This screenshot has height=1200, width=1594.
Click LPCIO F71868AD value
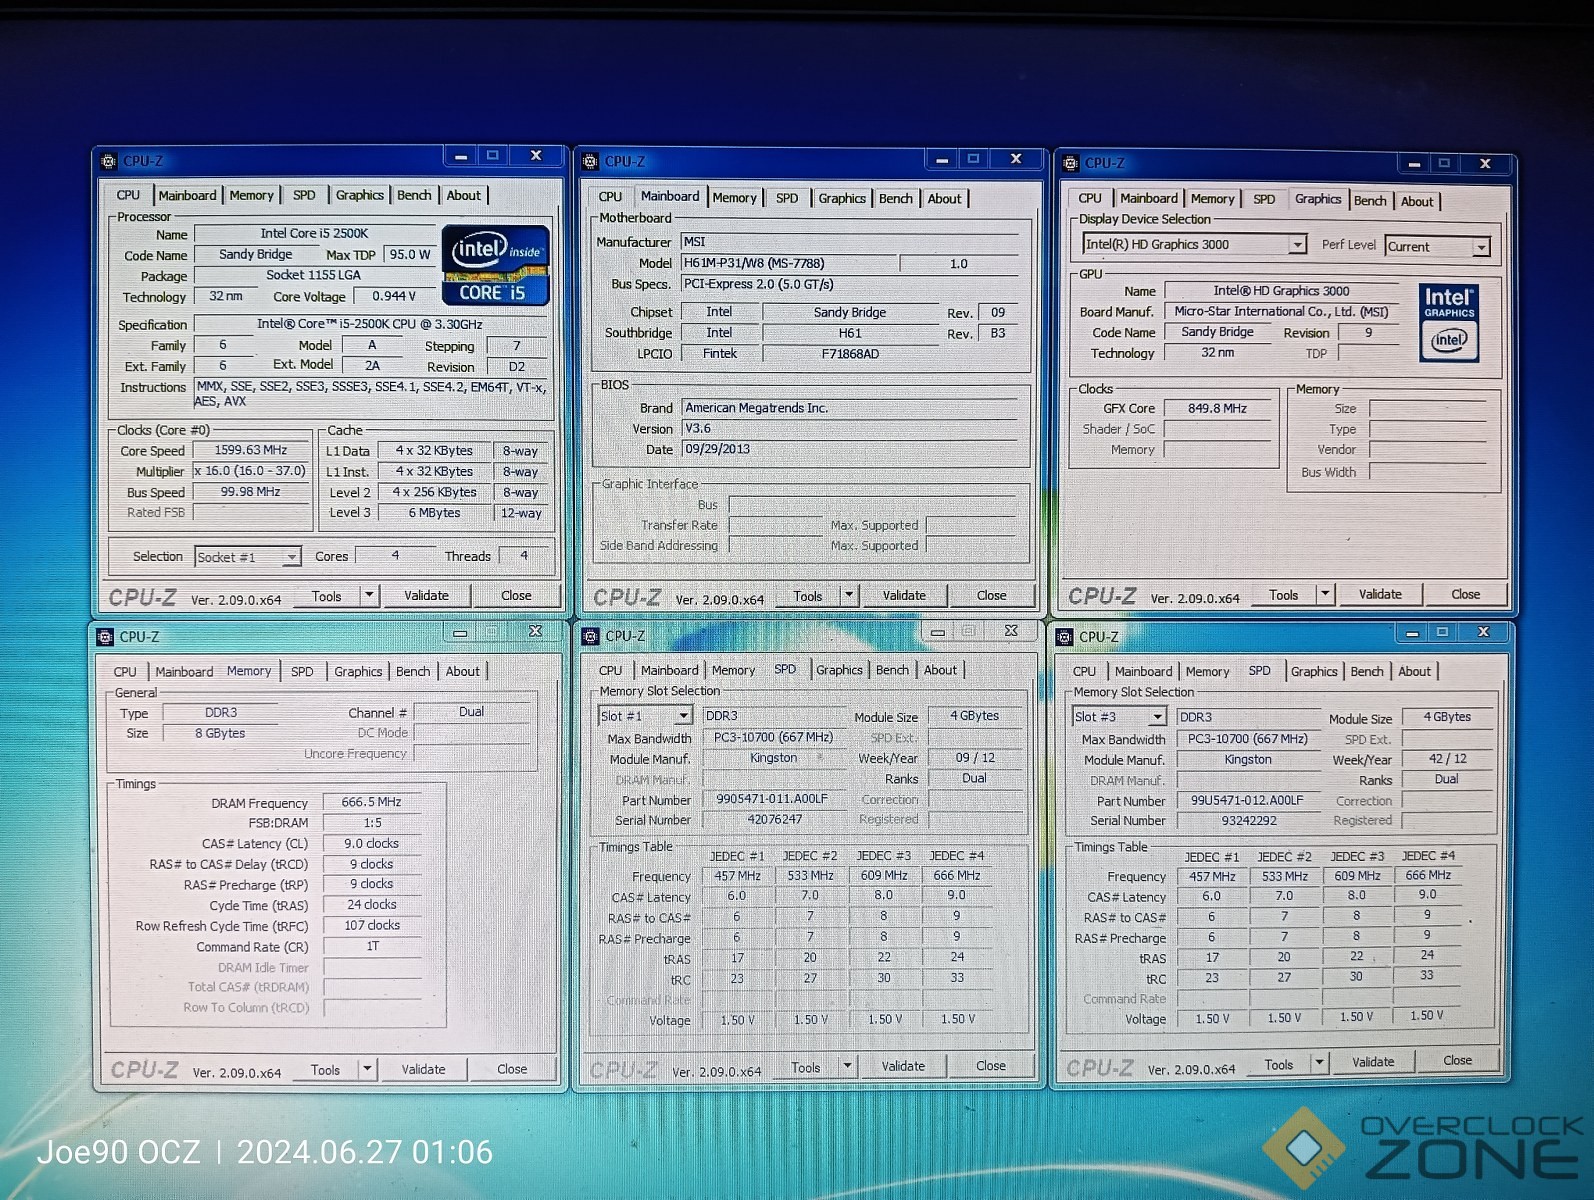pyautogui.click(x=850, y=353)
